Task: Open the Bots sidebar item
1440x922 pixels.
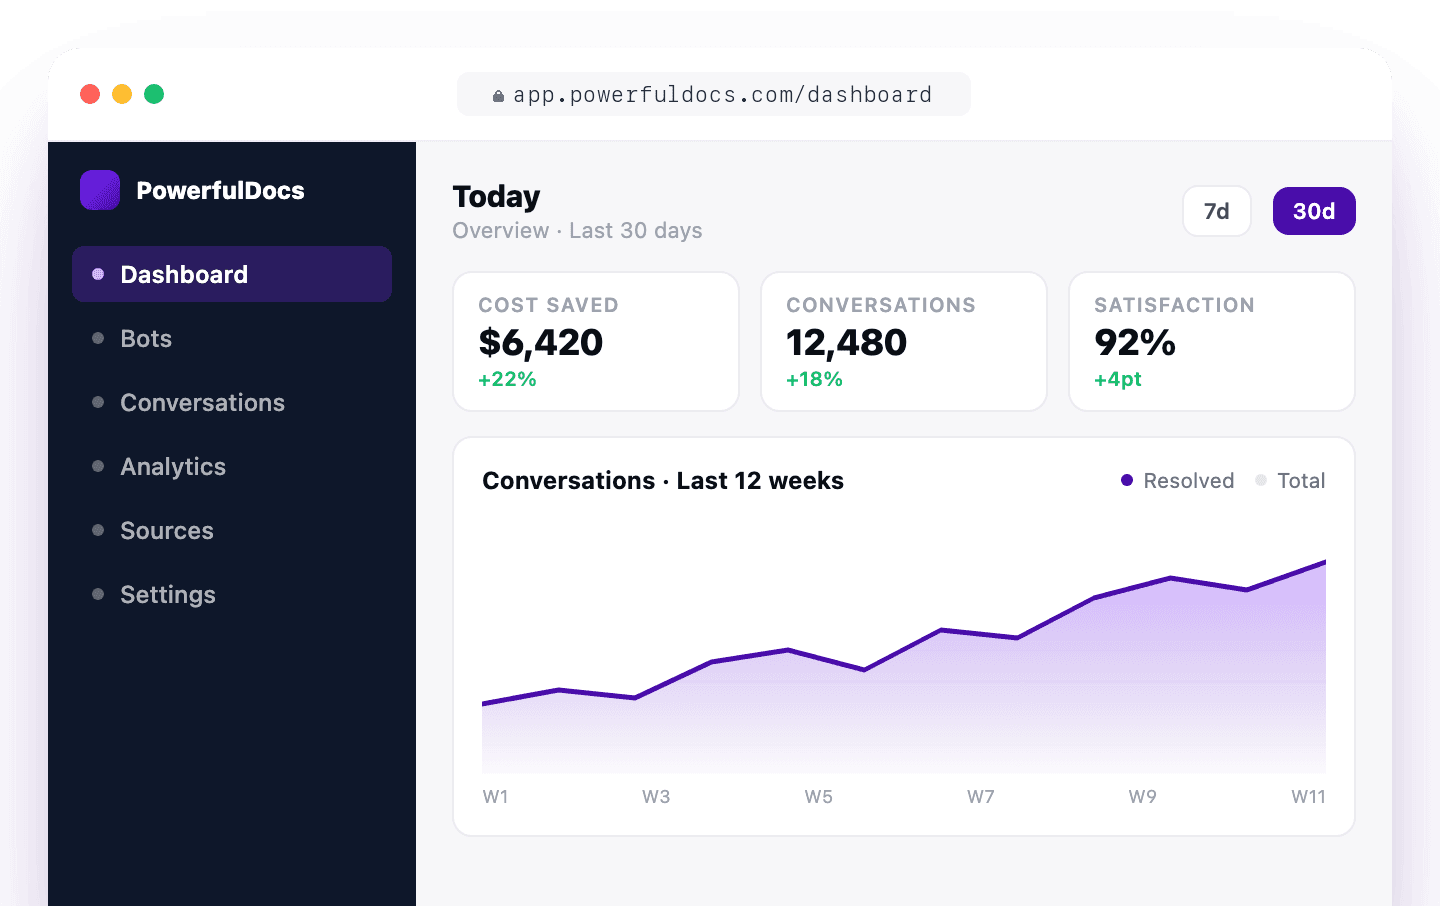Action: [x=232, y=338]
